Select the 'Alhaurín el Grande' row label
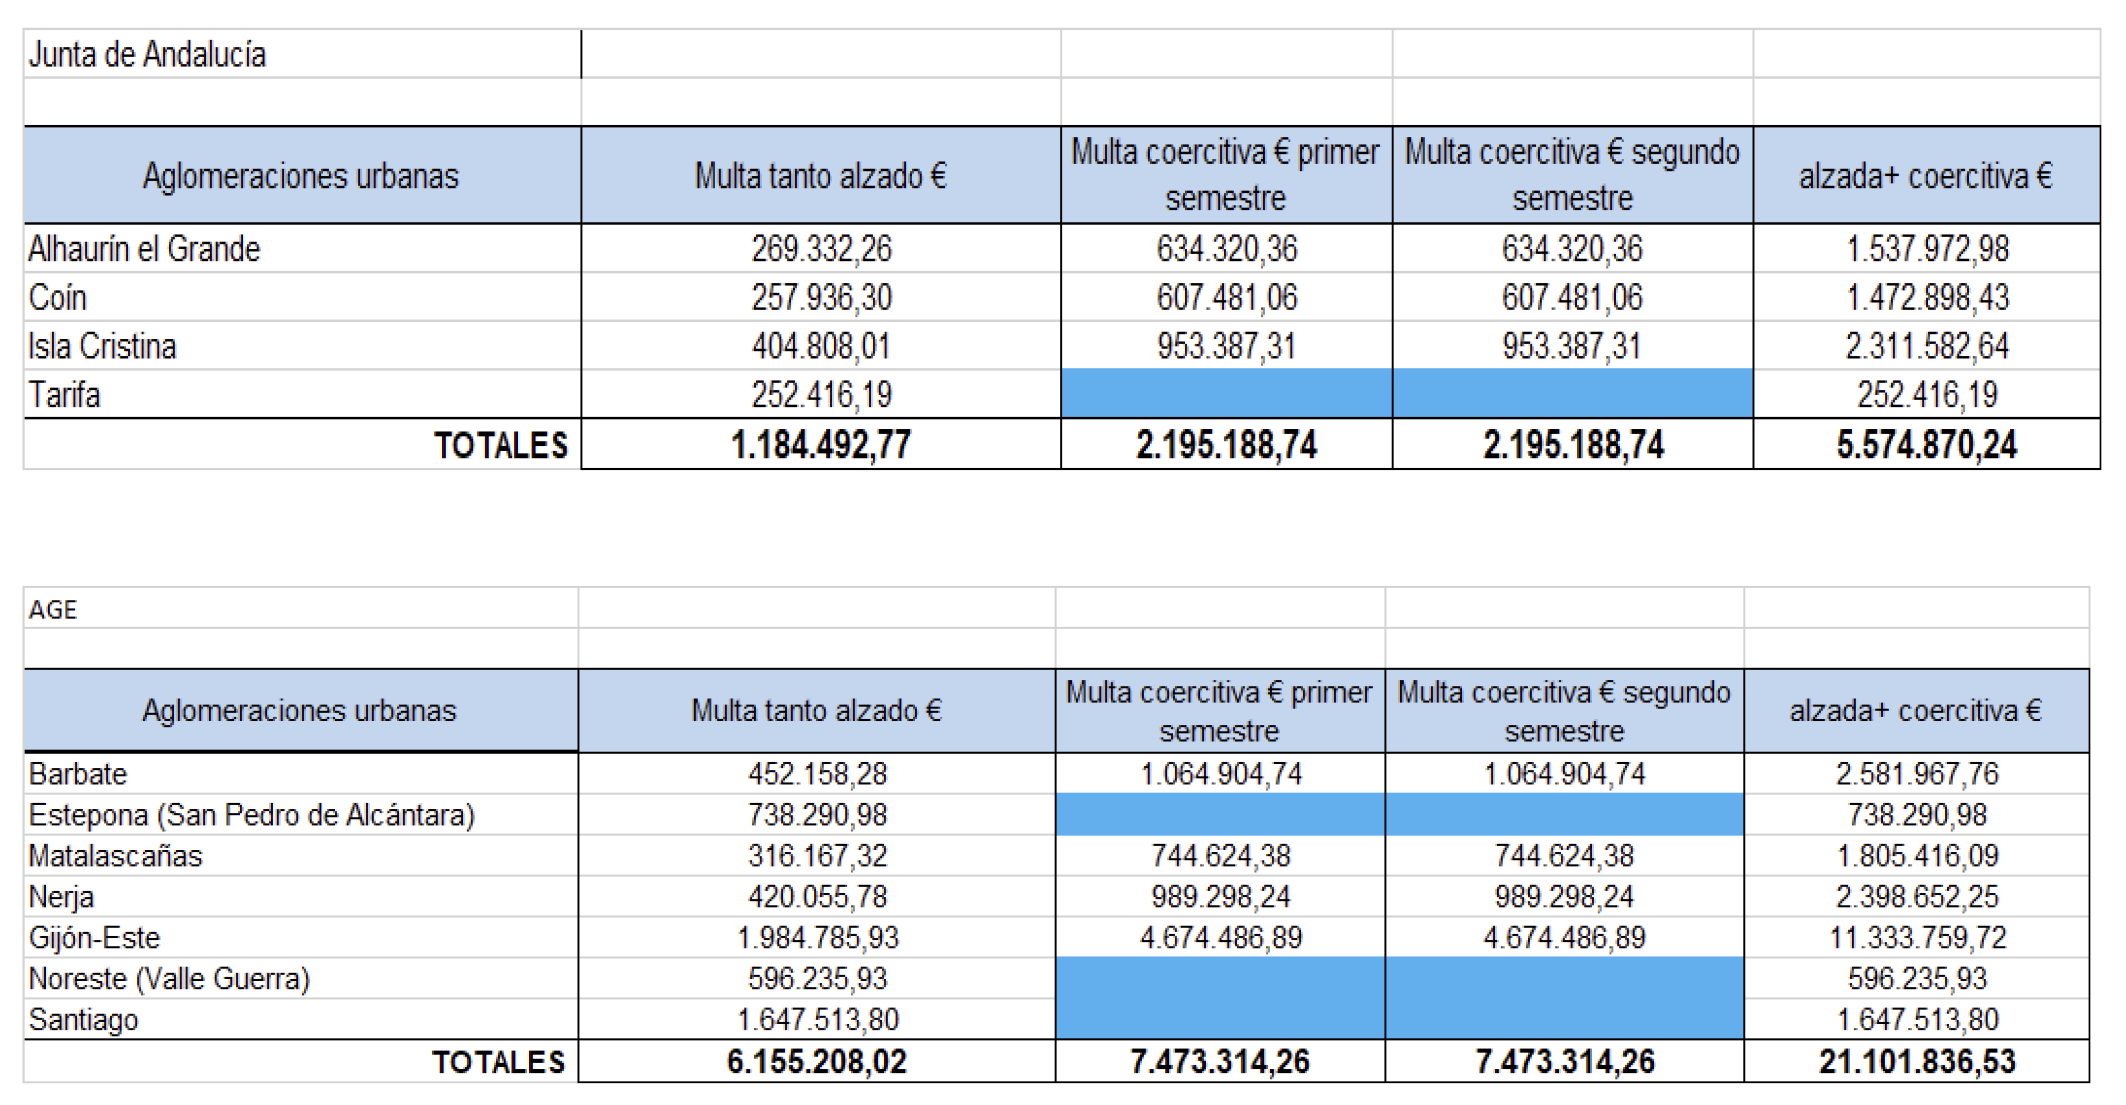Screen dimensions: 2126x1105 point(302,248)
